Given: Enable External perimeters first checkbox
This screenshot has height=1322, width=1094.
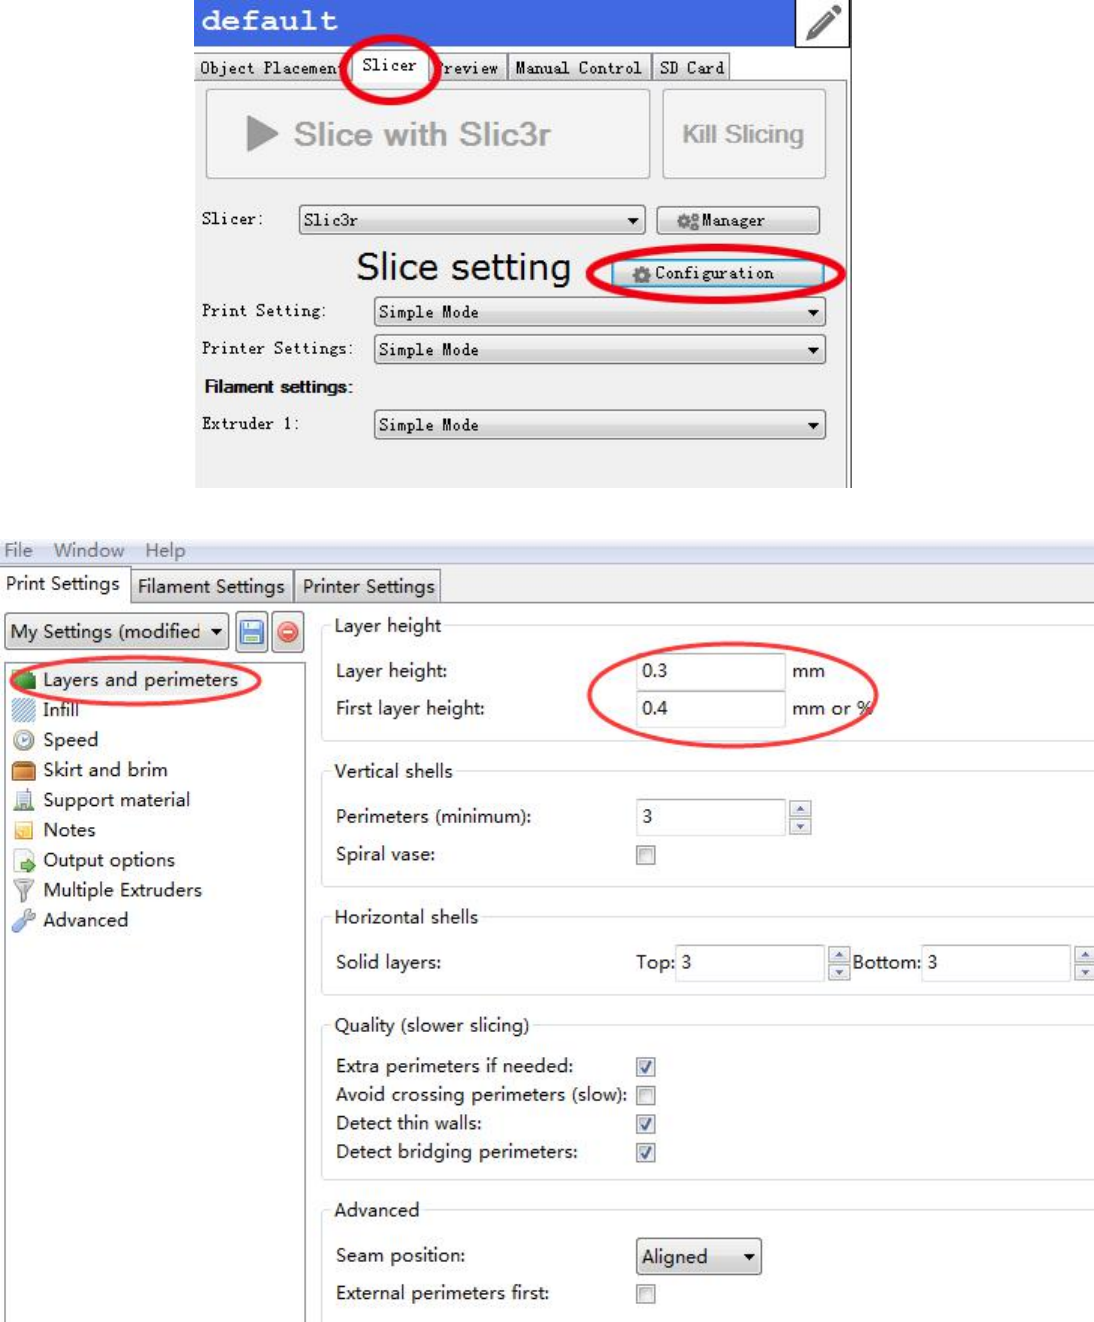Looking at the screenshot, I should tap(646, 1294).
